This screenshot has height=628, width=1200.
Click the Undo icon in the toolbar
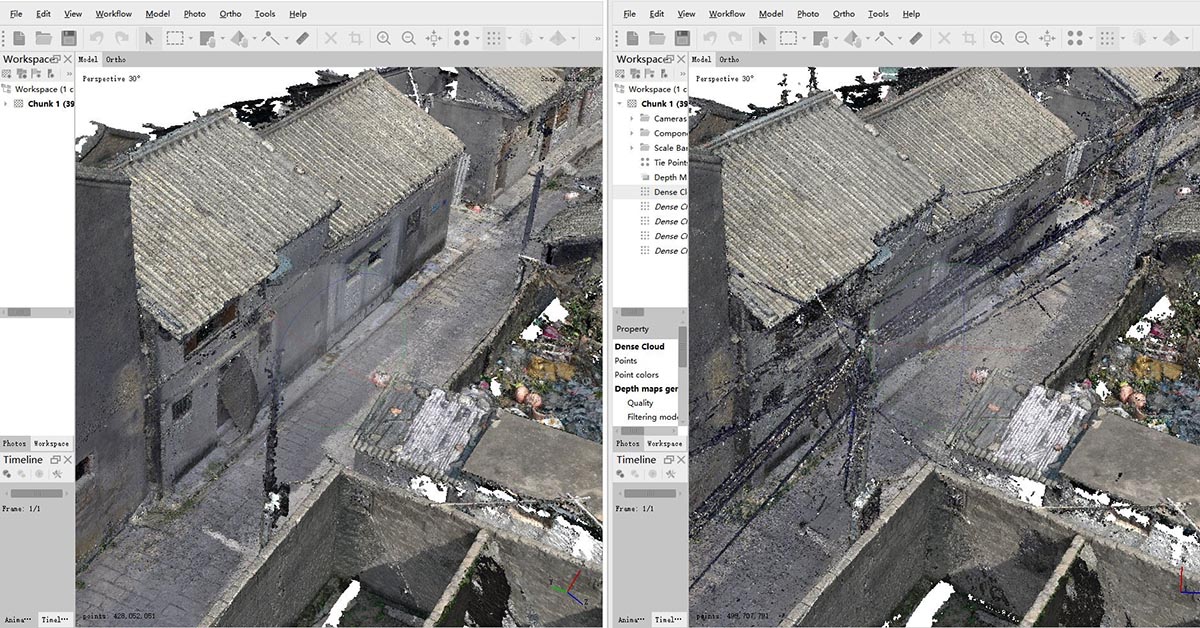click(98, 37)
